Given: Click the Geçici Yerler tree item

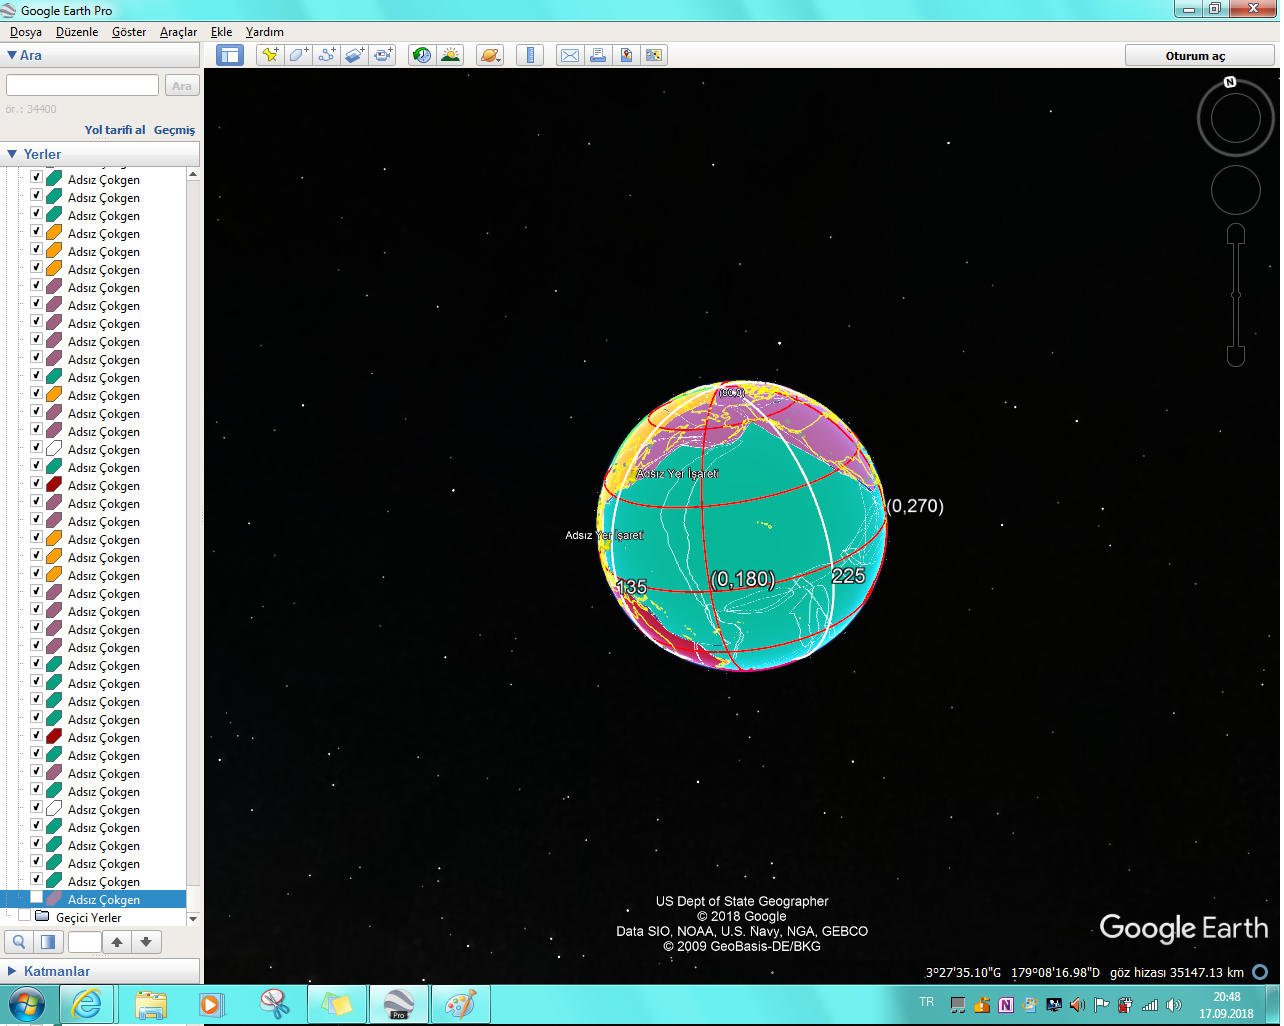Looking at the screenshot, I should click(88, 917).
